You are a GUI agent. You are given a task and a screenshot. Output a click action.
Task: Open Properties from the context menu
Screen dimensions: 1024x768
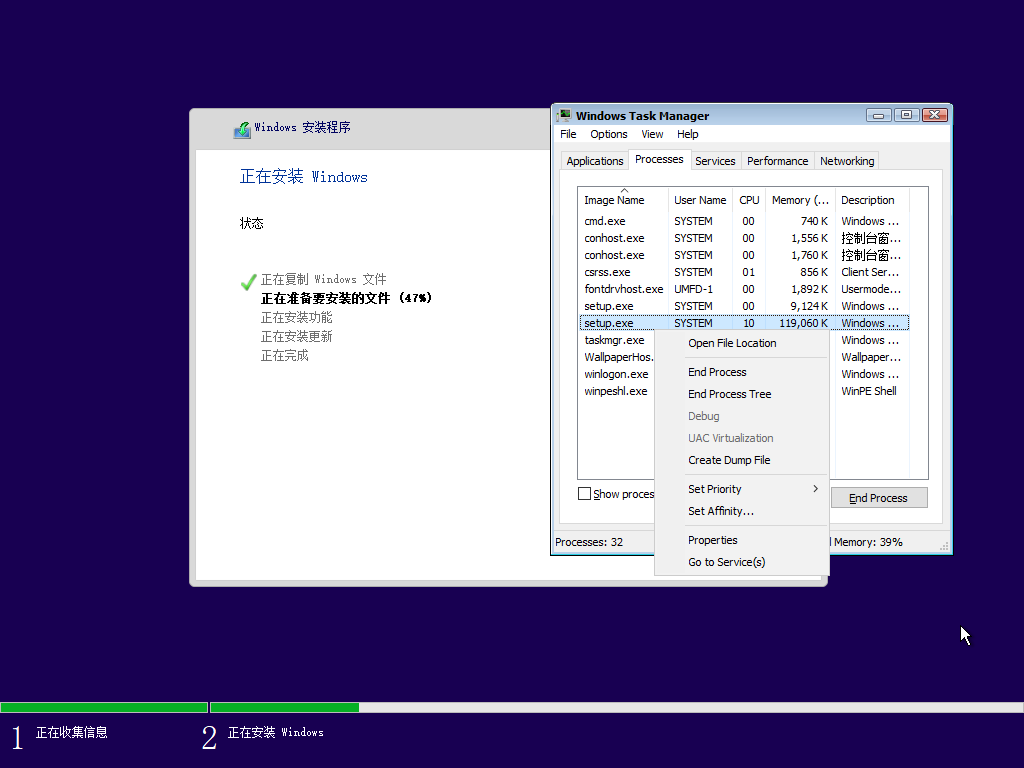click(x=742, y=539)
